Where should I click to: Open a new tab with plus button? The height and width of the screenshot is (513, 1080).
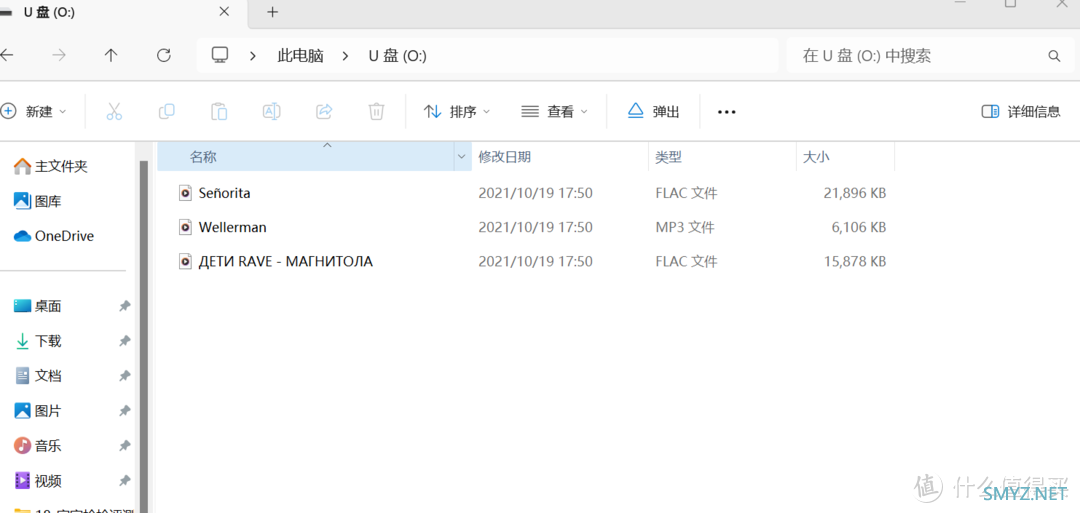tap(273, 12)
